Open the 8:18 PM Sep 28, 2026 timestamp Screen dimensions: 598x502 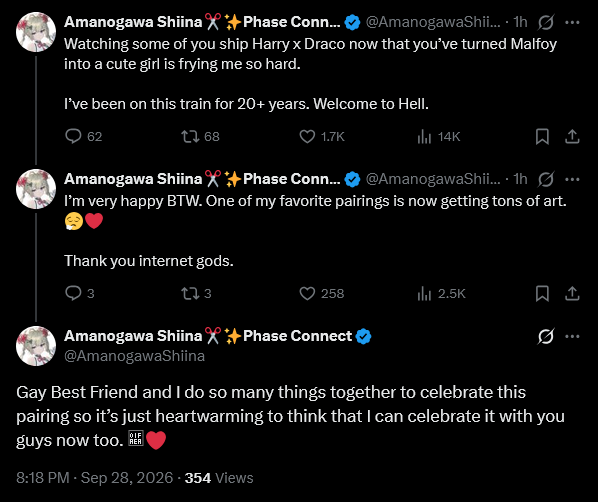(95, 478)
